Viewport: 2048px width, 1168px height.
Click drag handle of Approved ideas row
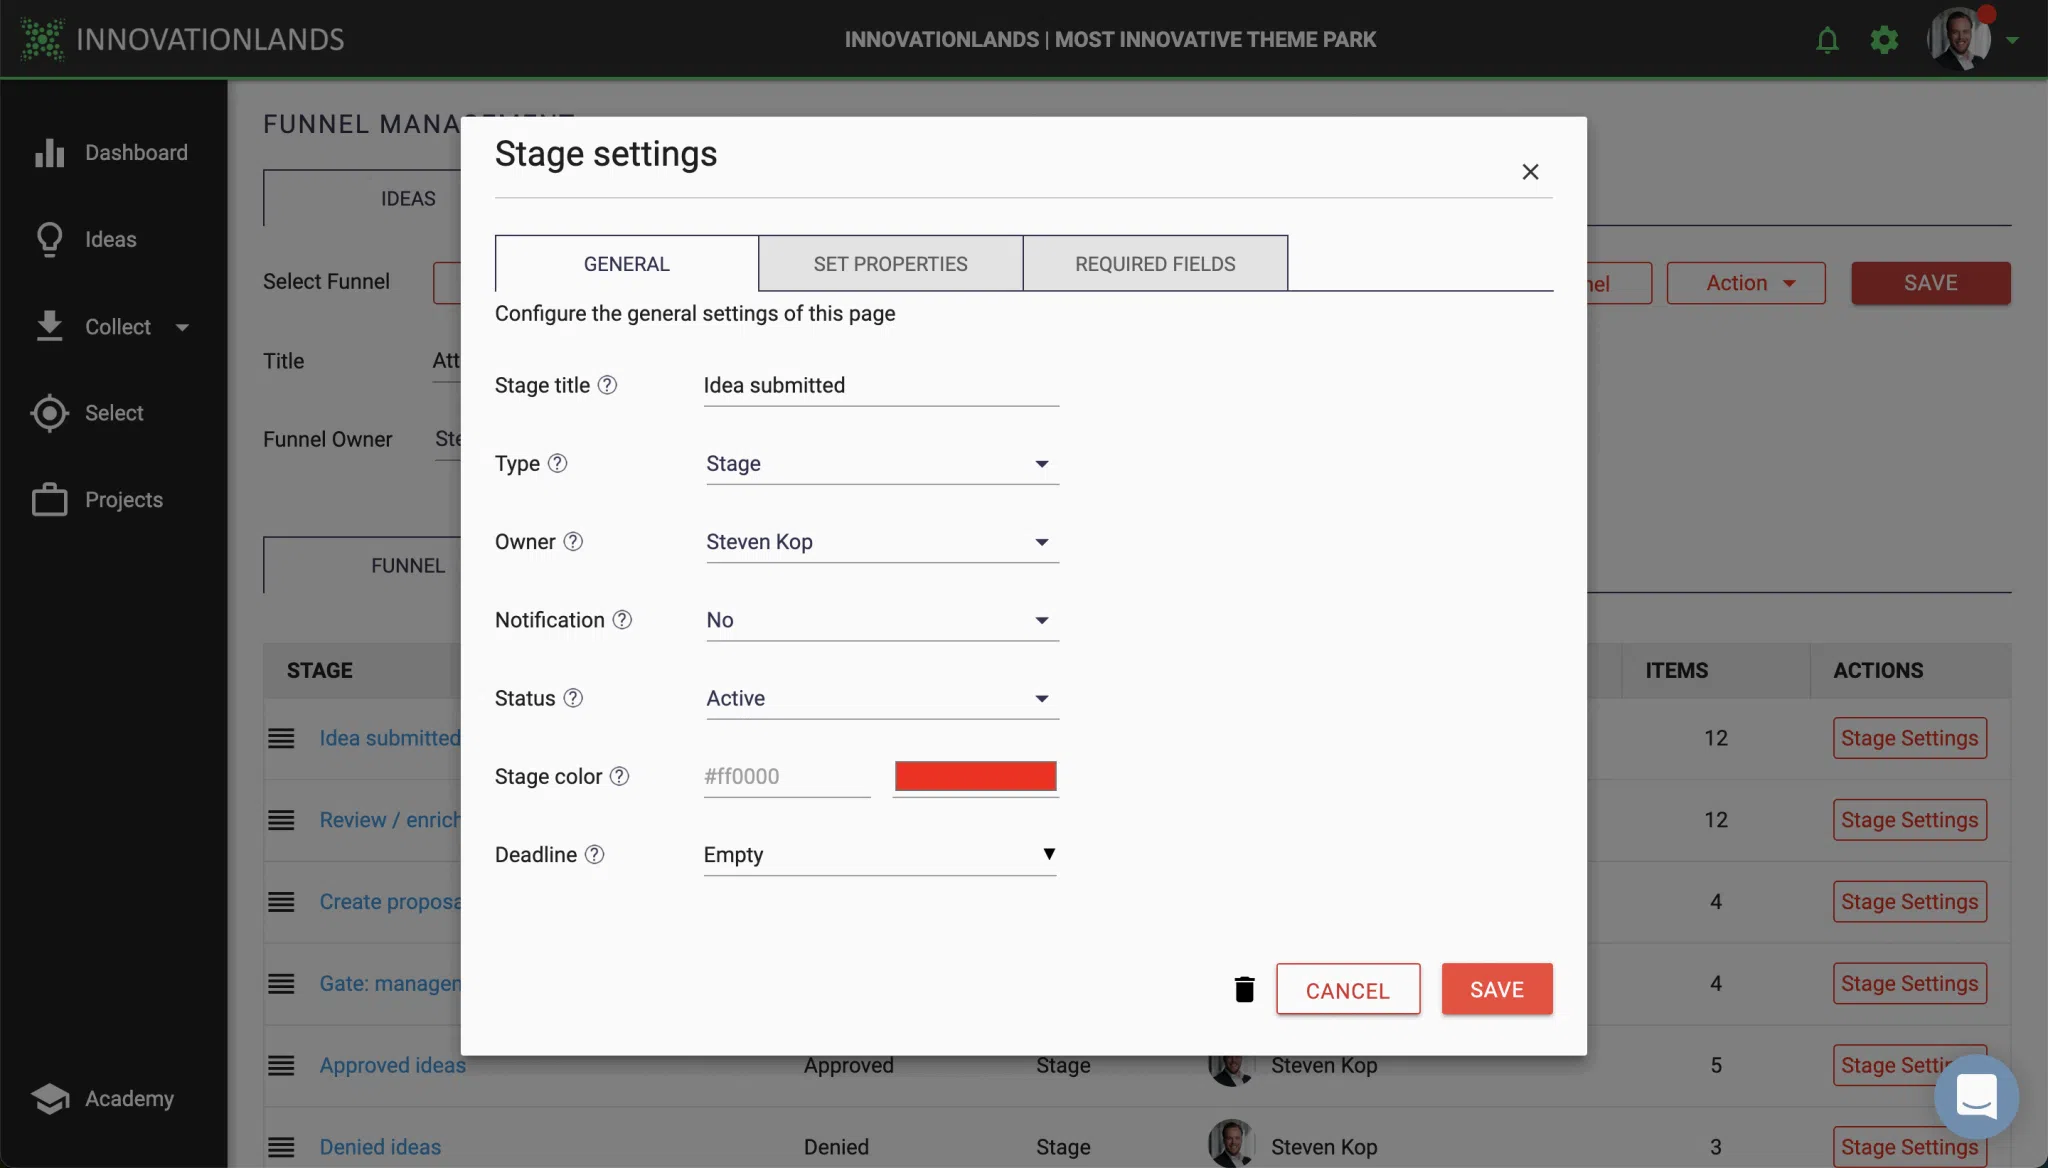pos(281,1066)
